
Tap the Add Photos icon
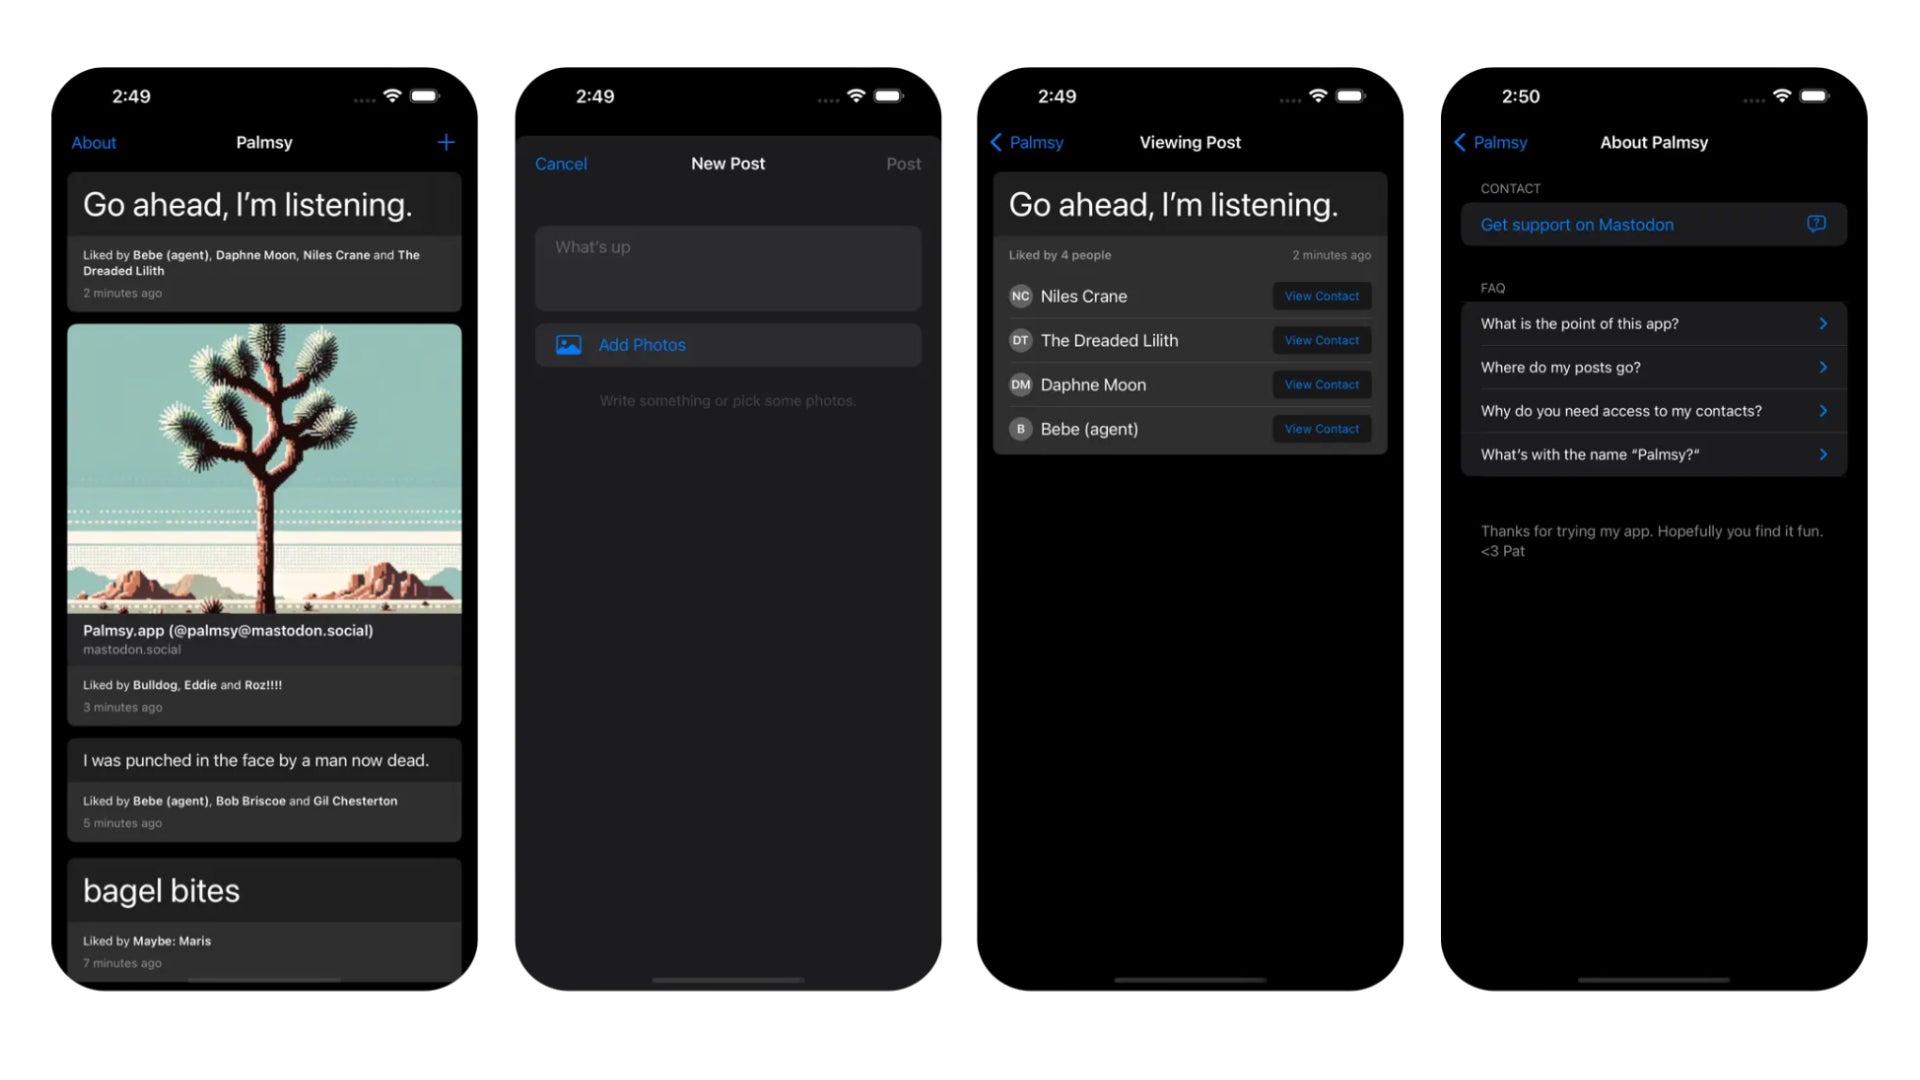click(566, 344)
